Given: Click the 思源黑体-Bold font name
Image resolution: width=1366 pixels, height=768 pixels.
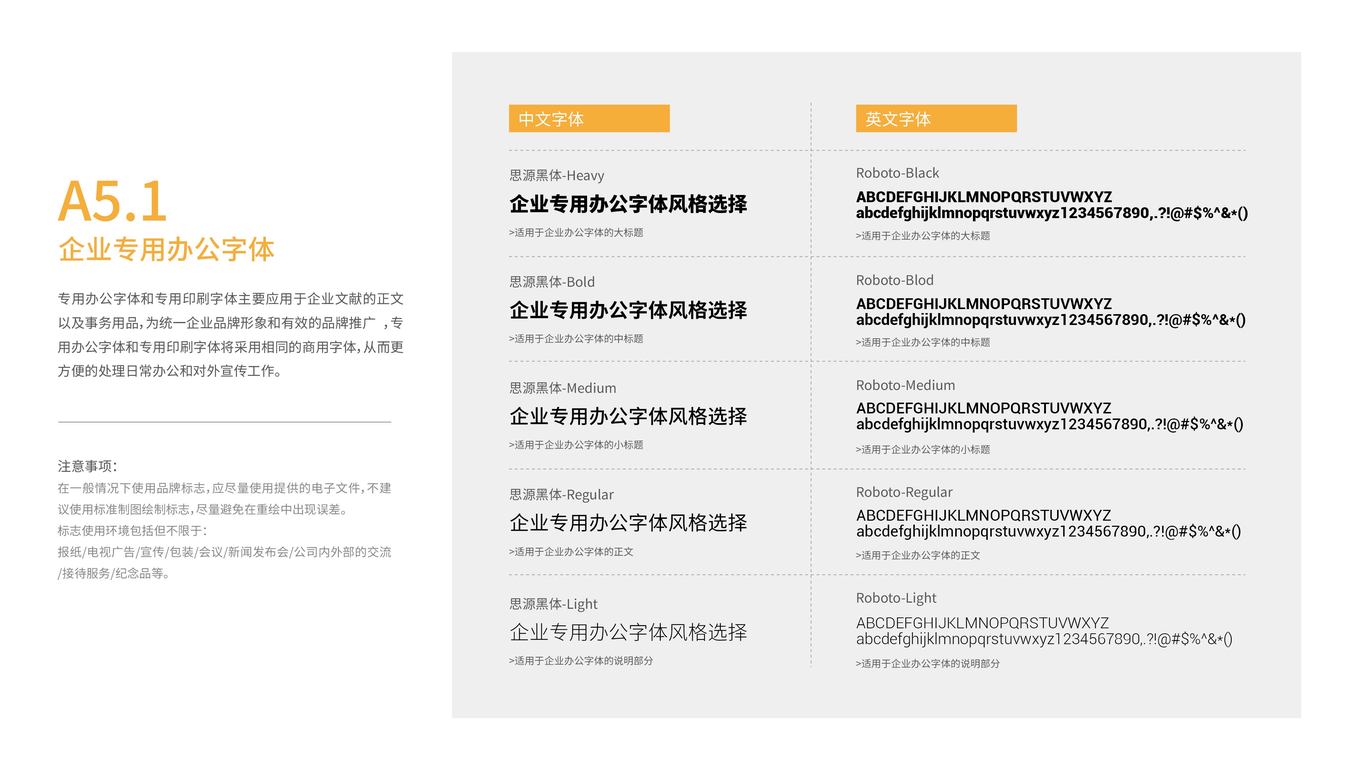Looking at the screenshot, I should pos(552,282).
